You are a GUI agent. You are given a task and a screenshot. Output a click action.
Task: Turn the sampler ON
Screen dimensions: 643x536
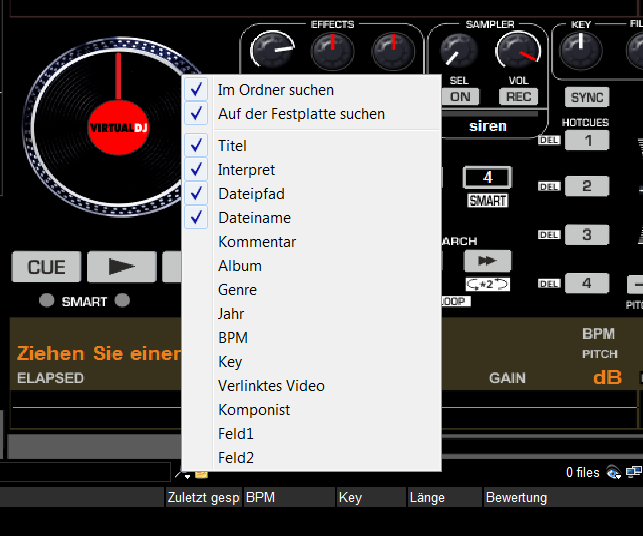pos(460,97)
